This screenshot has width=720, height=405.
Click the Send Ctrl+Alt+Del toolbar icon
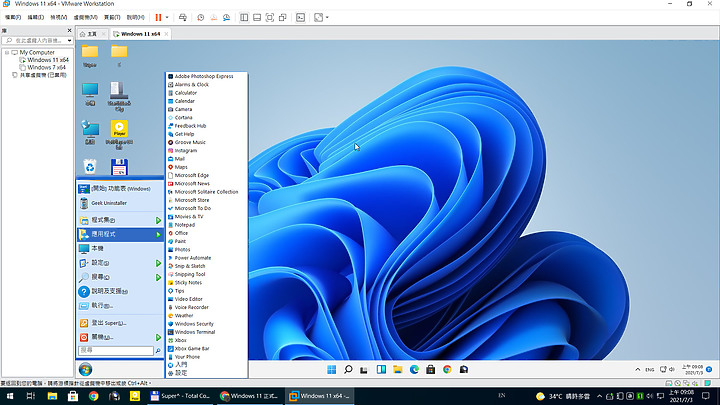183,17
